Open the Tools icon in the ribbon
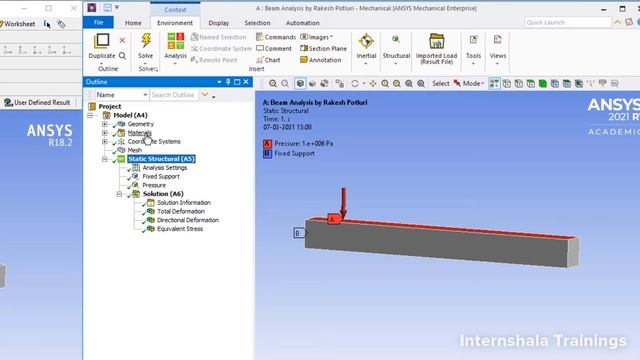640x360 pixels. click(473, 40)
